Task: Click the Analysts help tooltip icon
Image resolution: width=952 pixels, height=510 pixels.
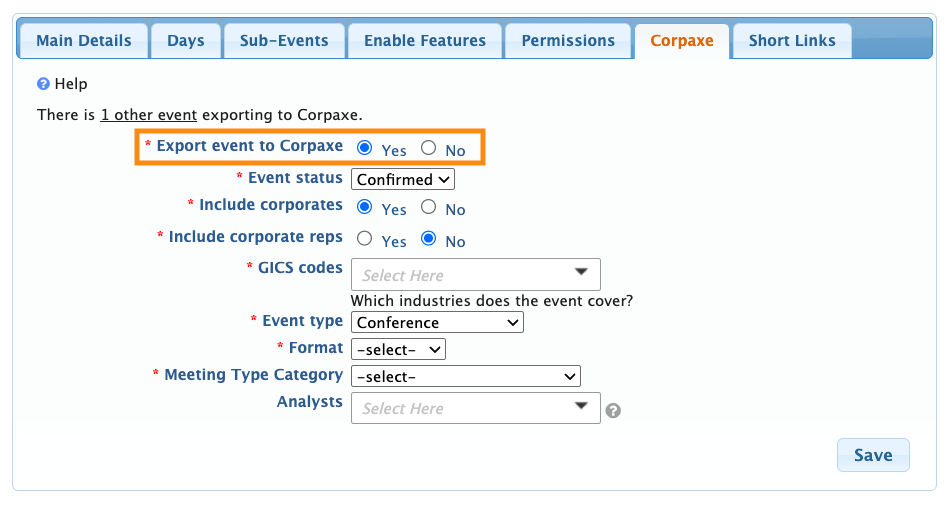Action: click(x=614, y=410)
